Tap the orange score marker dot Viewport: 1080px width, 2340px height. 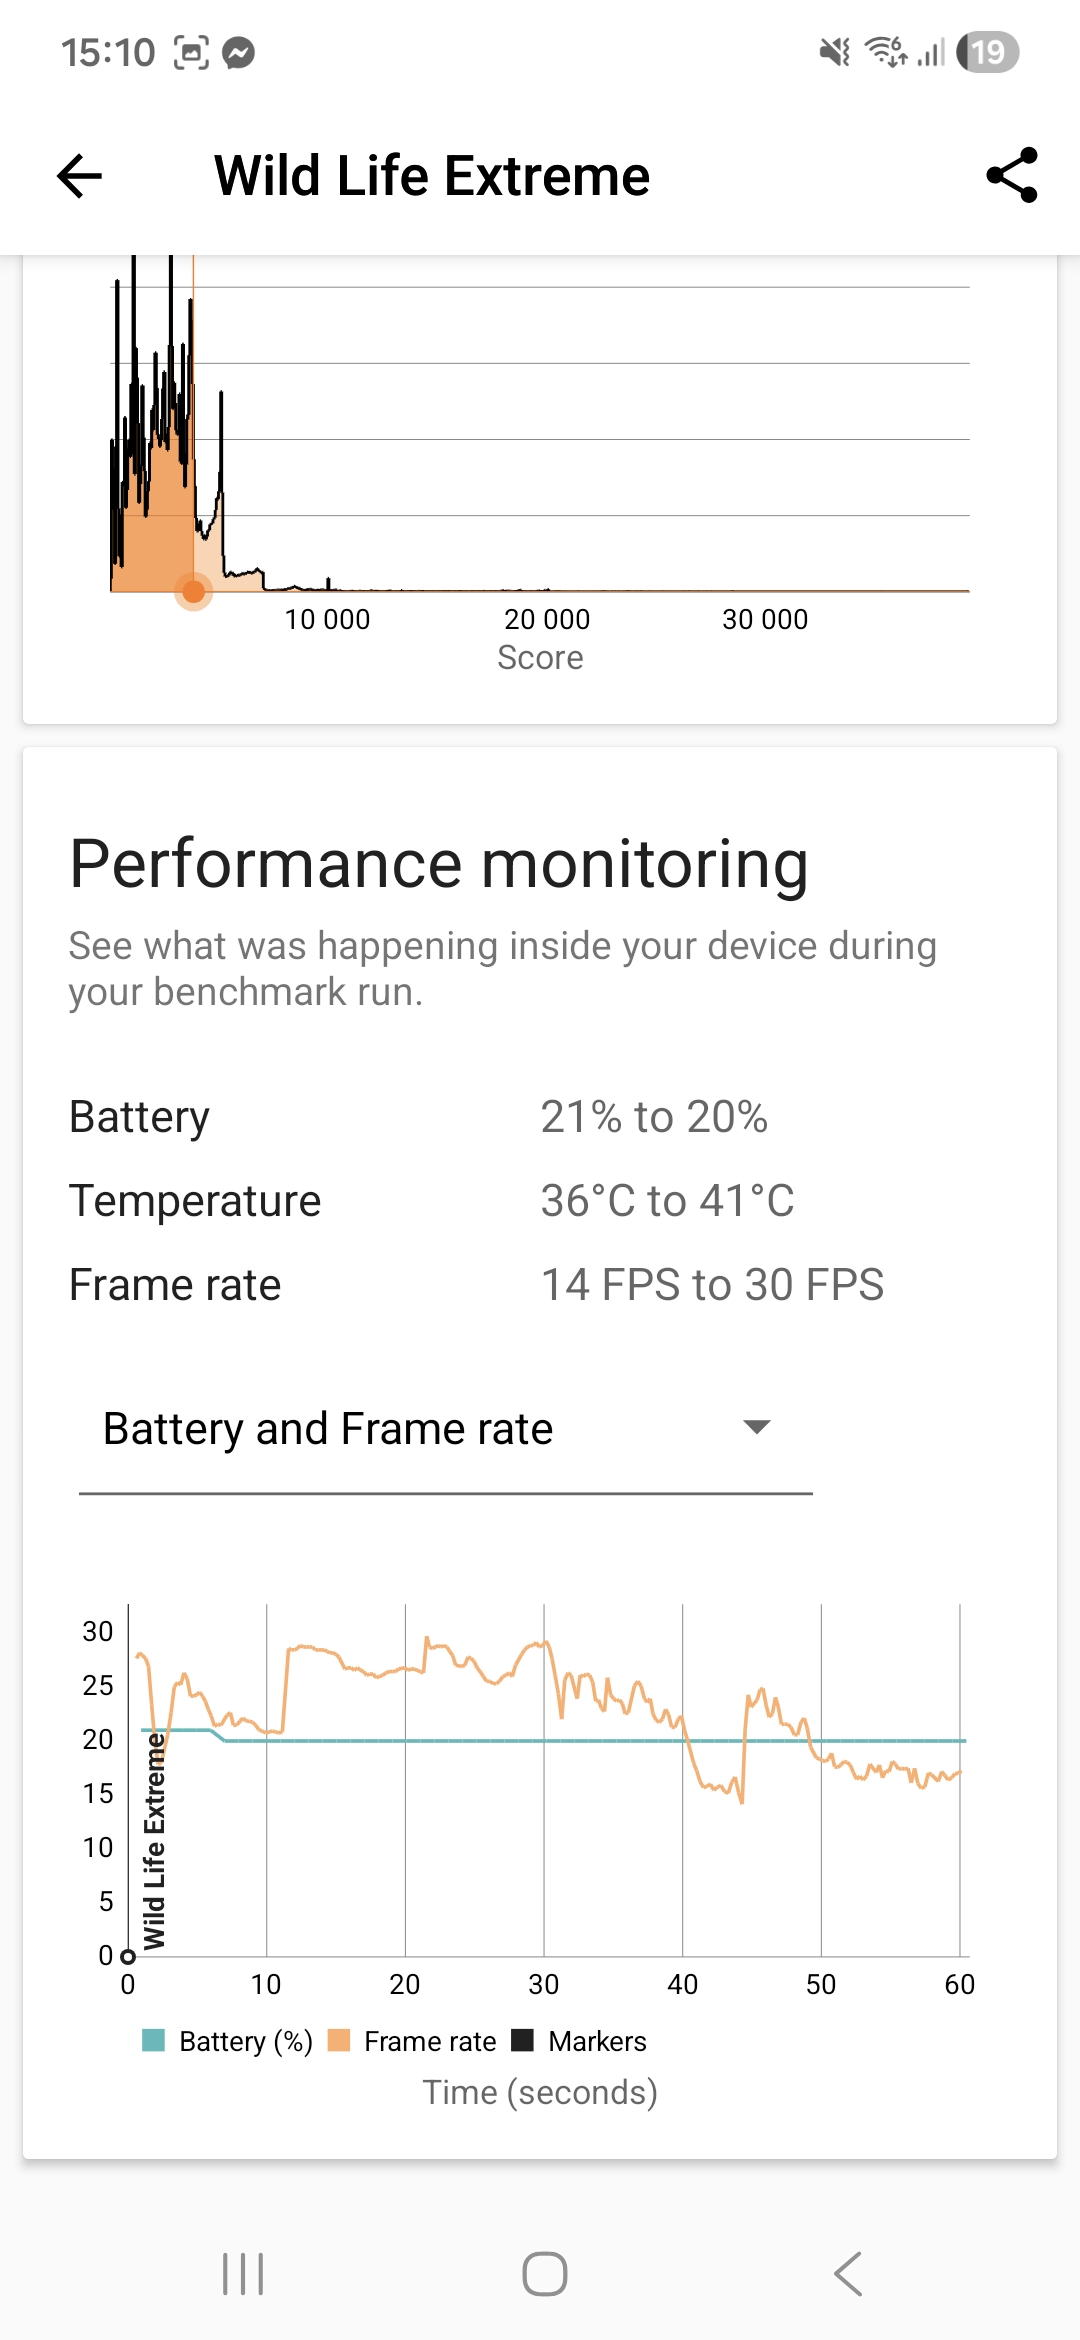(x=193, y=591)
